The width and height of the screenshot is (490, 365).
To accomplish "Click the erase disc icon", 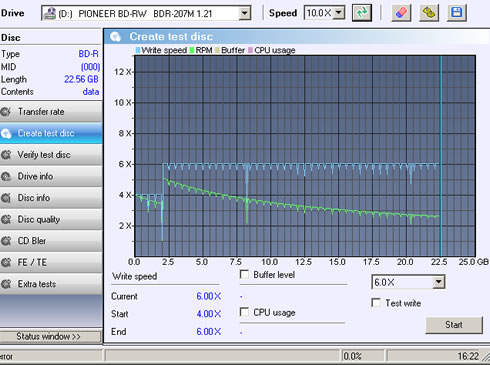I will point(401,13).
